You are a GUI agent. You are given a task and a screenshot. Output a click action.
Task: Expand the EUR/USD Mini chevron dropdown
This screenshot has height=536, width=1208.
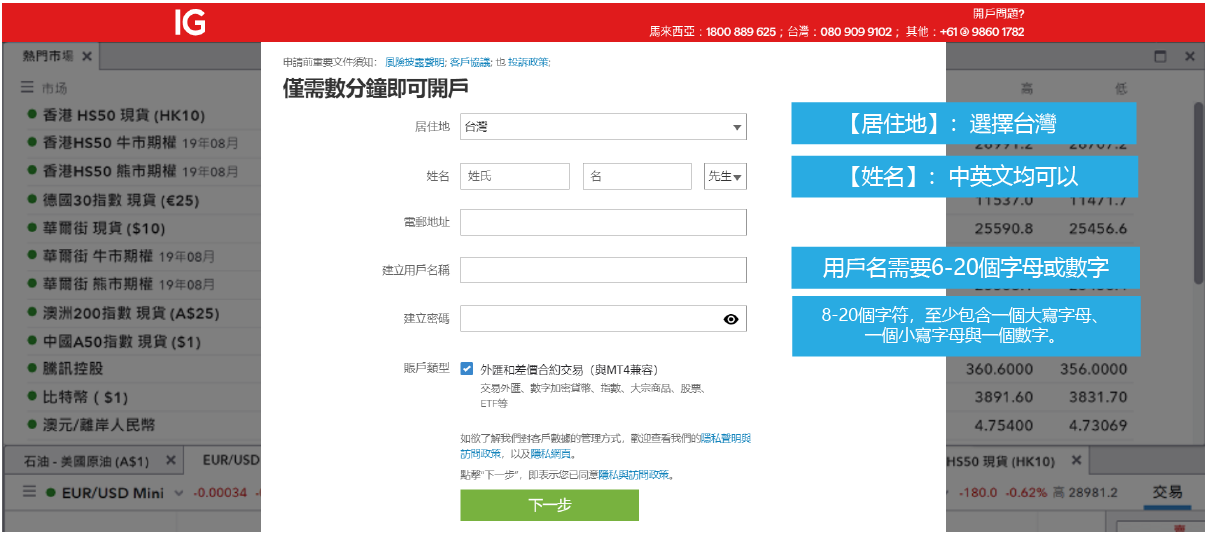179,493
